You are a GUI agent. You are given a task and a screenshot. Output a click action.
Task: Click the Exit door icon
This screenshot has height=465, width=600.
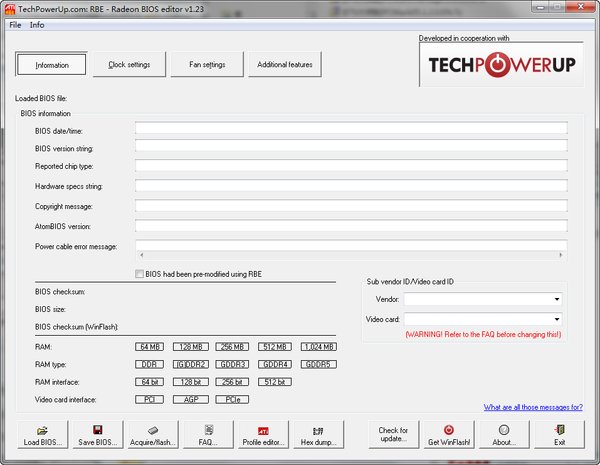[x=559, y=430]
